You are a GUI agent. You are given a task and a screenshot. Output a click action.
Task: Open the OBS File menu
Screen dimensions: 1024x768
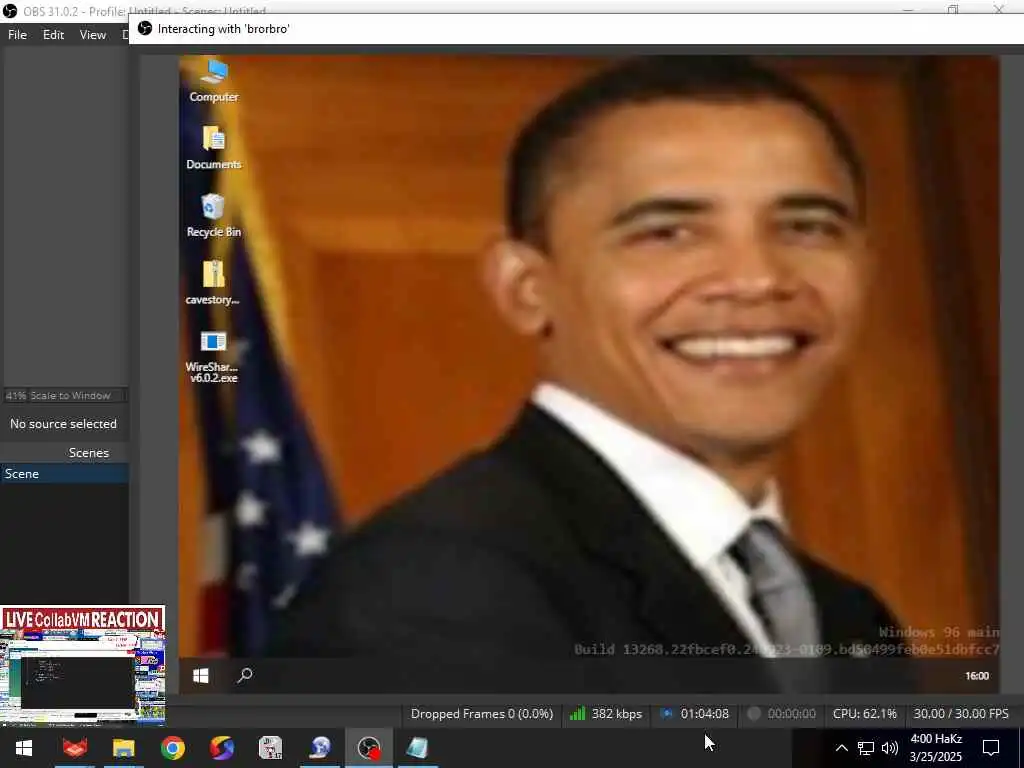(18, 35)
